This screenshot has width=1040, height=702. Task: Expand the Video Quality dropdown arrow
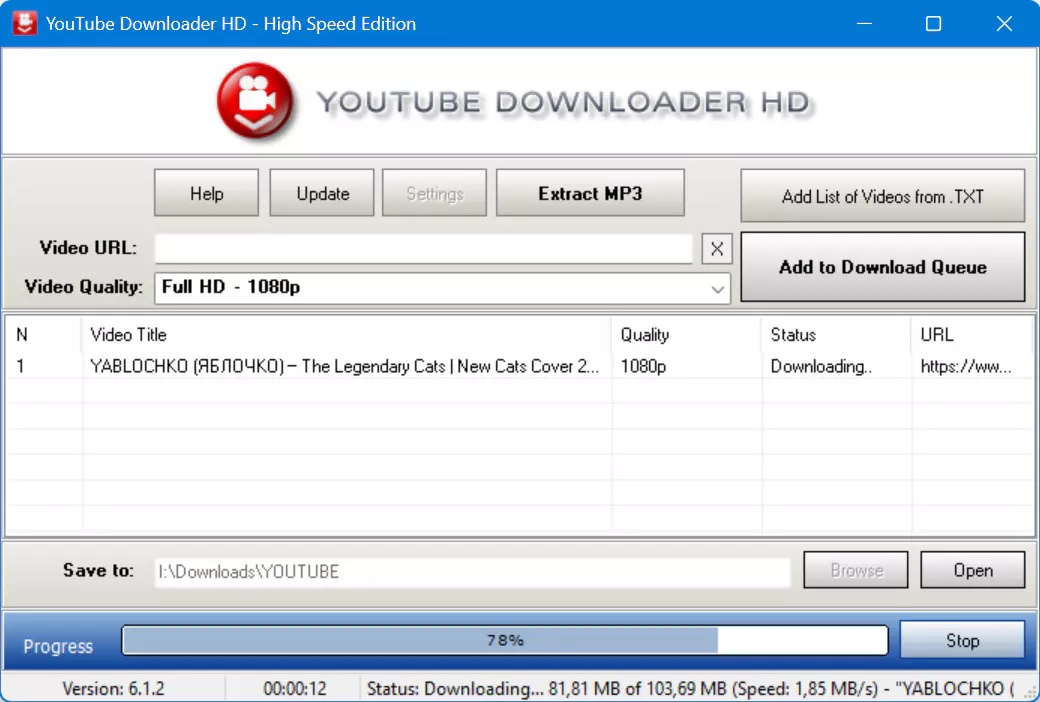tap(717, 289)
